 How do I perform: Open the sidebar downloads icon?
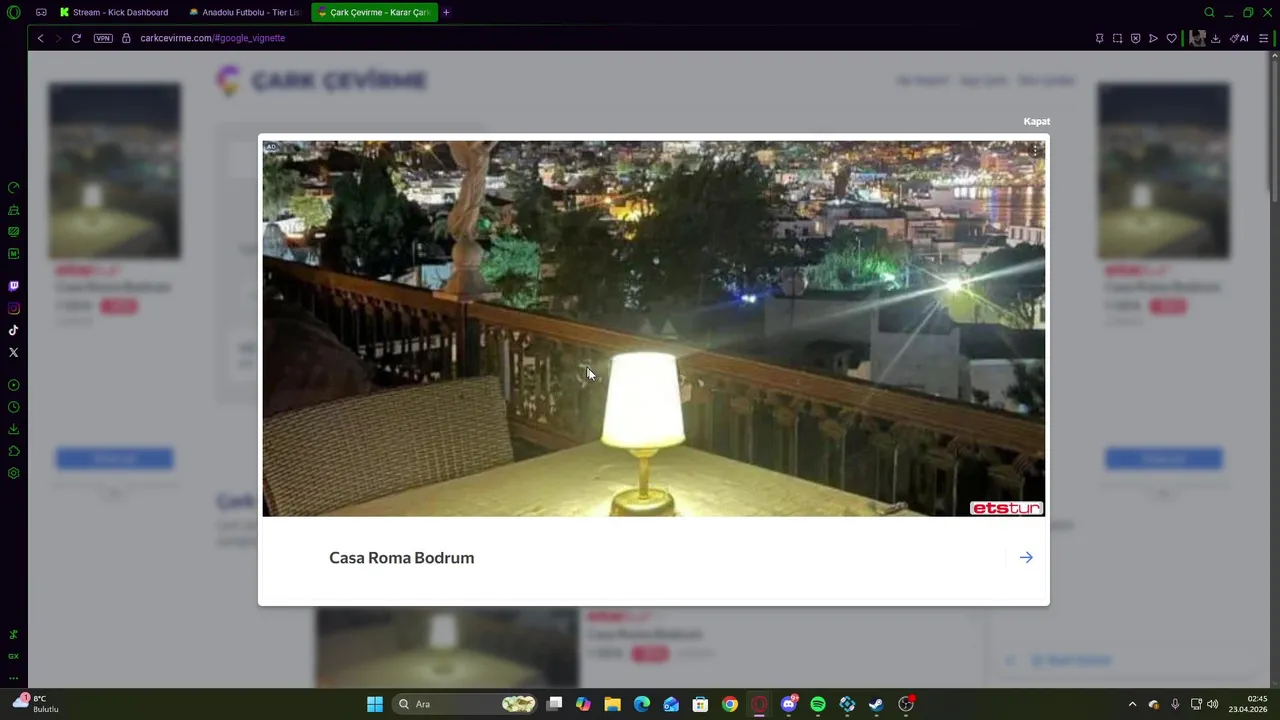pyautogui.click(x=13, y=429)
